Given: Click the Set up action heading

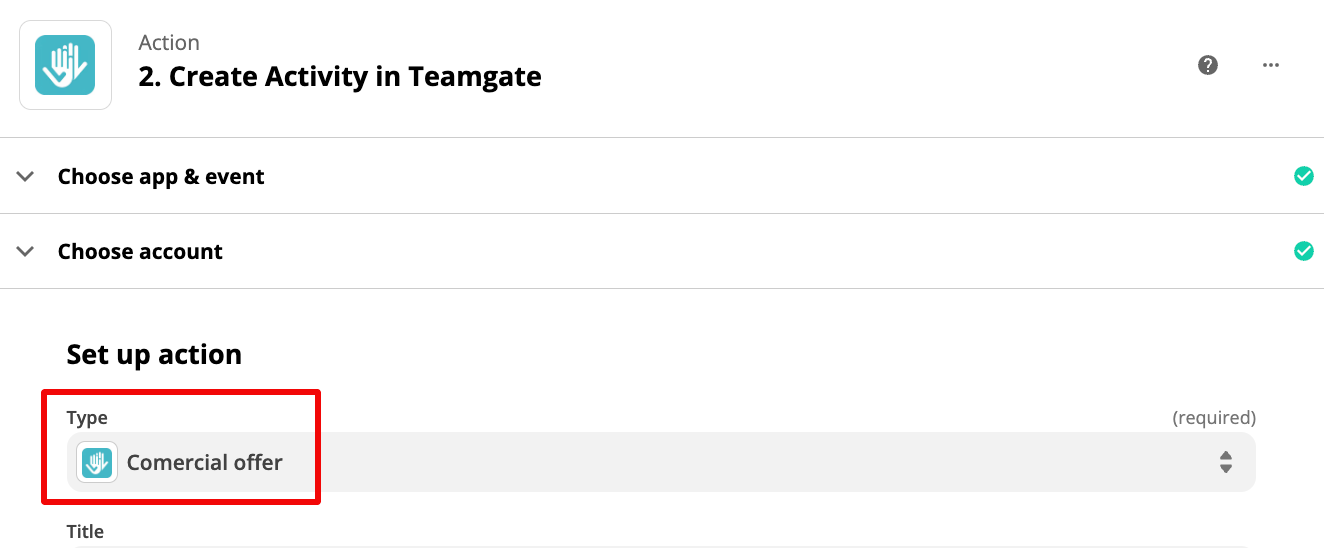Looking at the screenshot, I should click(x=154, y=355).
